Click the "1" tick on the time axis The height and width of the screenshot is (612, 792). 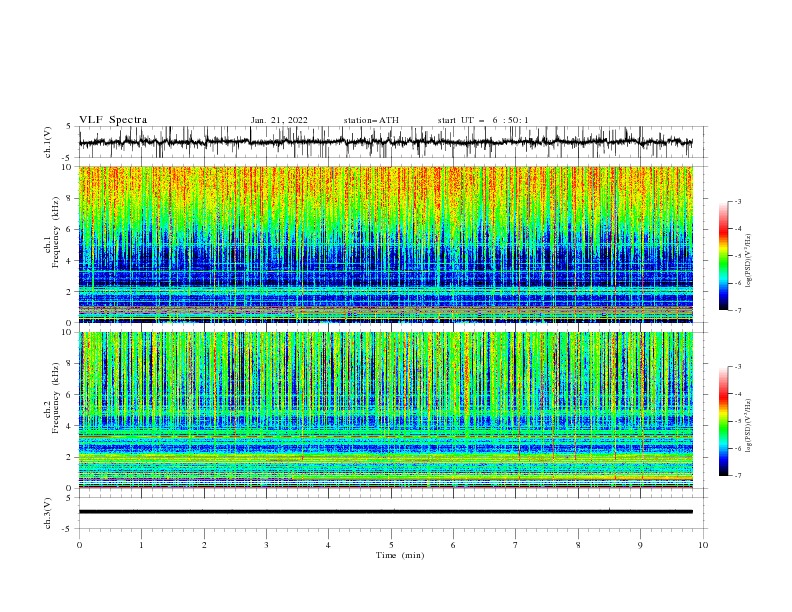pos(141,545)
